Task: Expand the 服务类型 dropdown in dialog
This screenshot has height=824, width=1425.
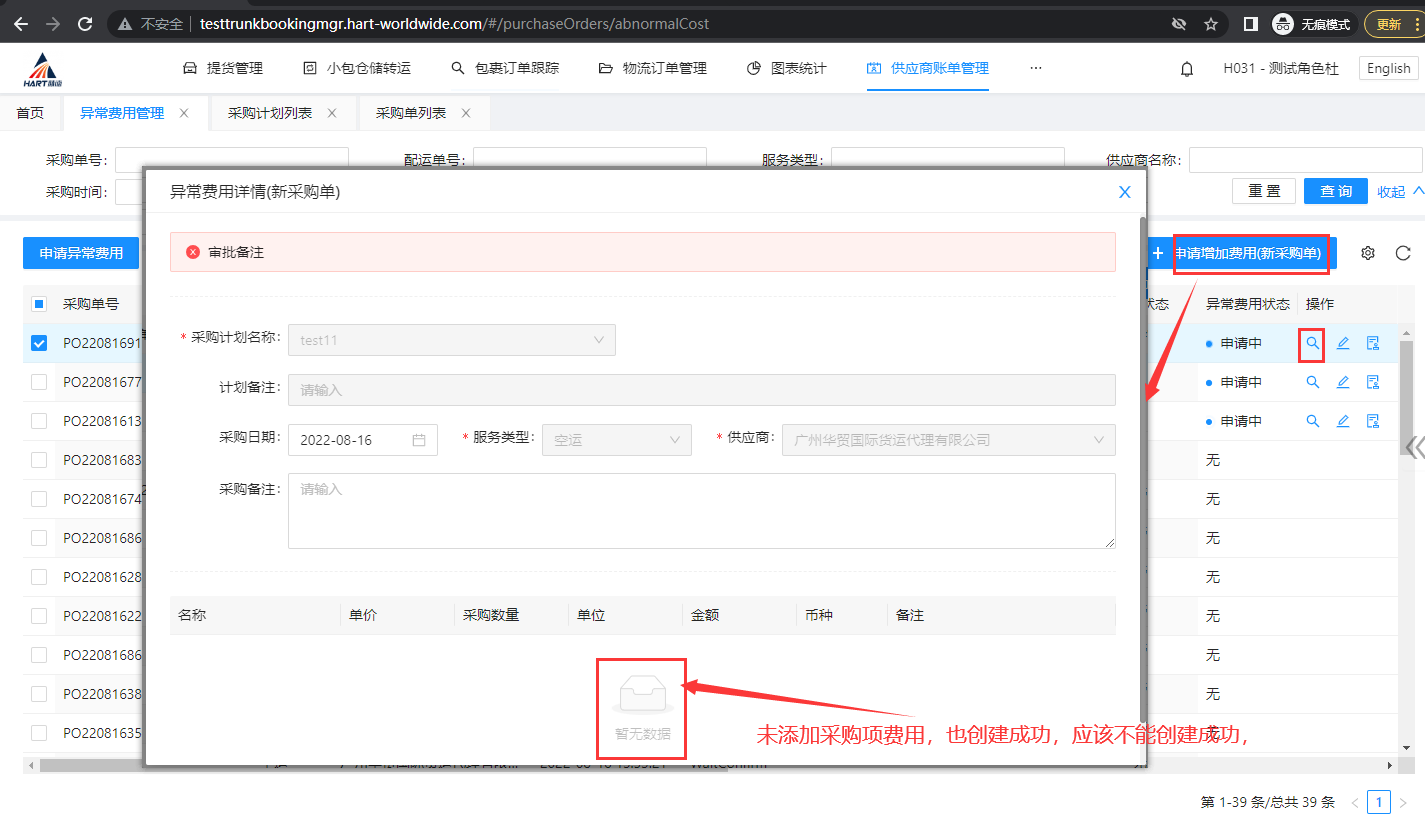Action: point(616,439)
